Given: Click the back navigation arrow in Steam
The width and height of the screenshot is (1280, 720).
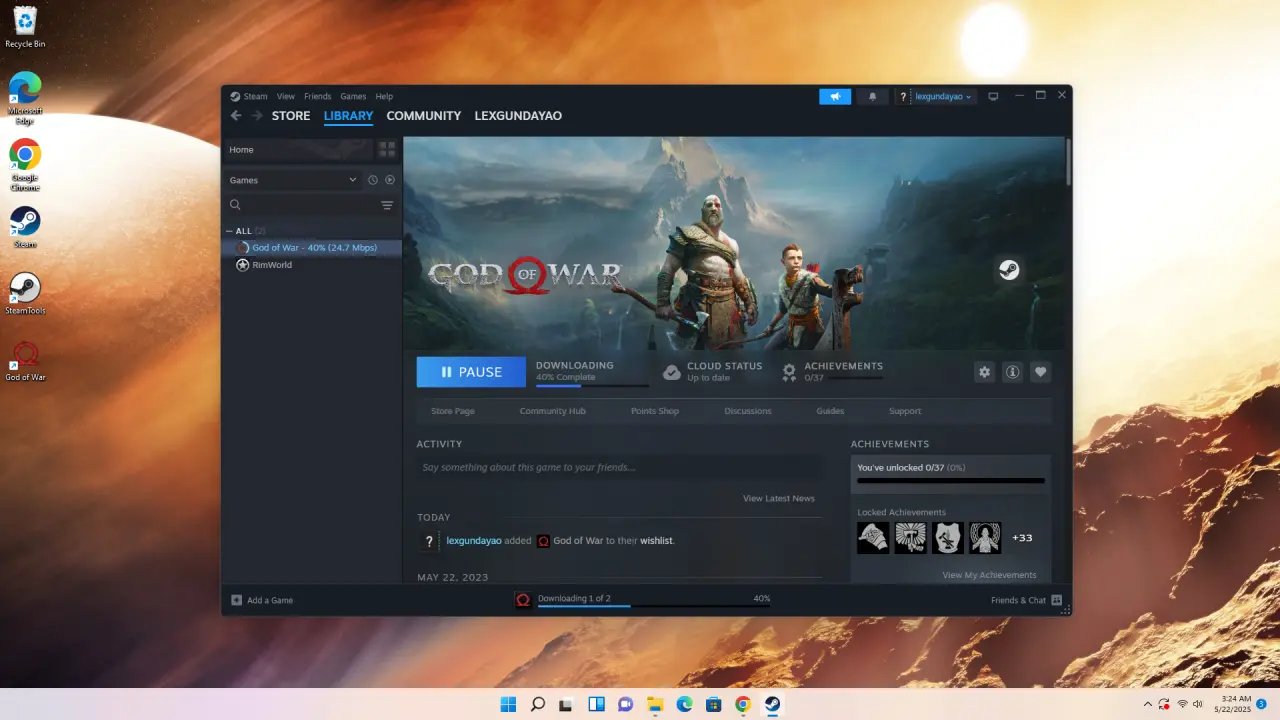Looking at the screenshot, I should [x=236, y=116].
